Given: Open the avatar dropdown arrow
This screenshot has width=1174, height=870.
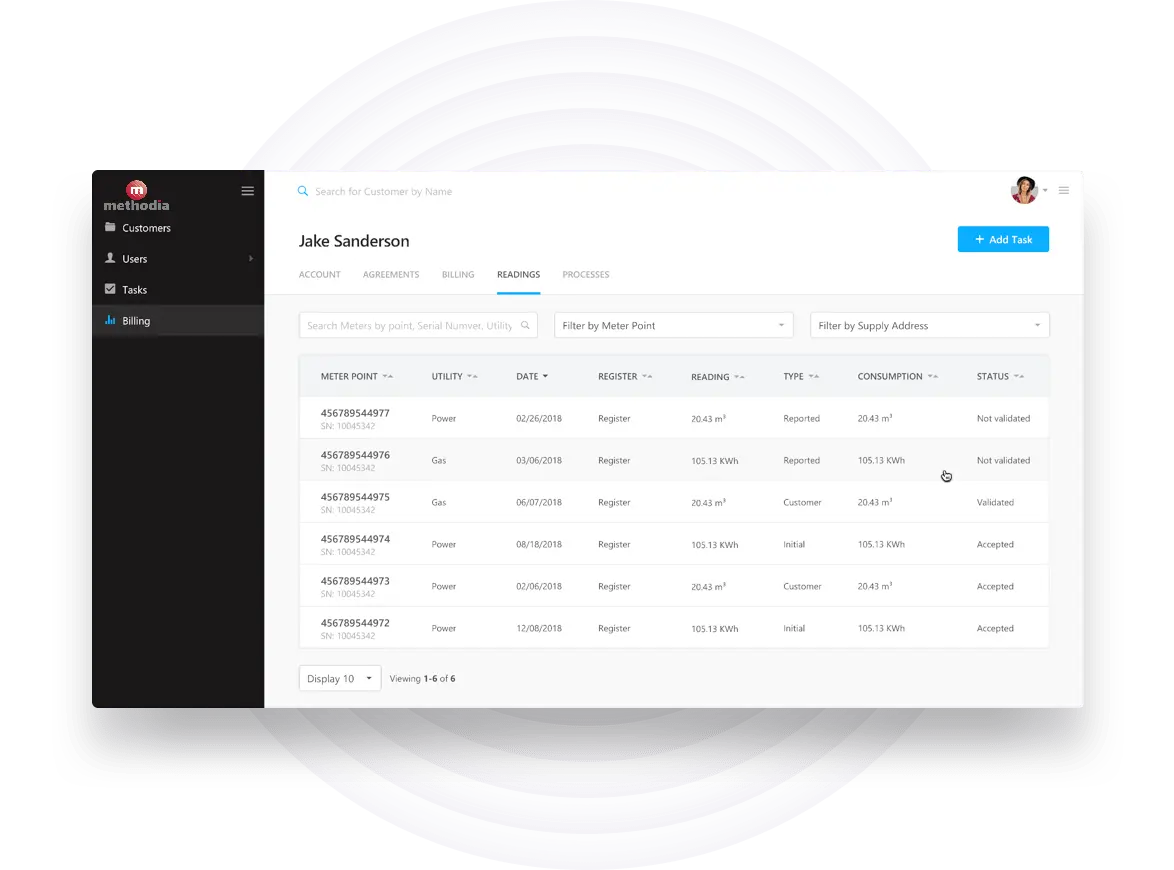Looking at the screenshot, I should [x=1045, y=190].
